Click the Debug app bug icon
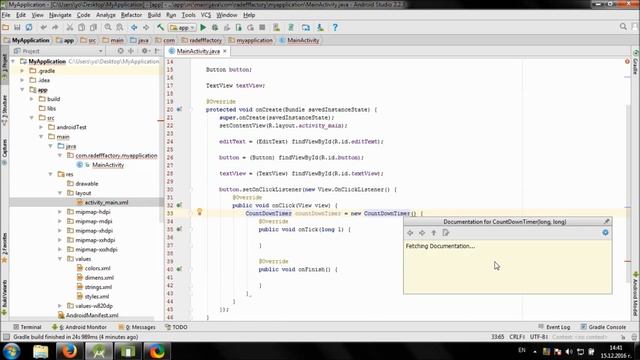 click(x=215, y=27)
